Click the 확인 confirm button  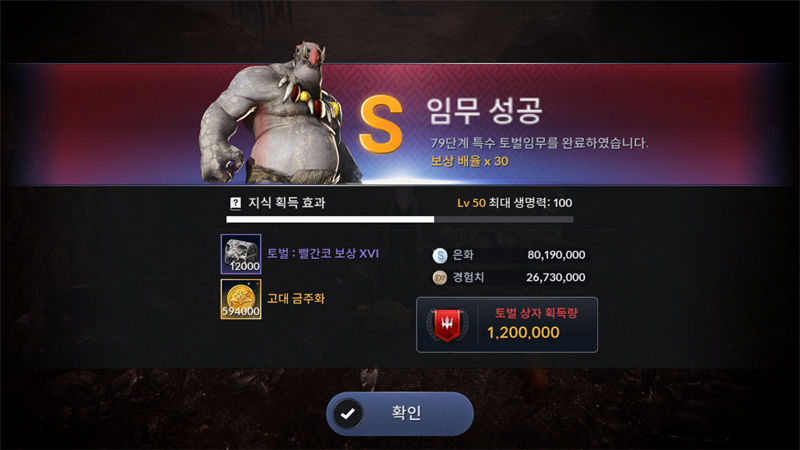coord(399,413)
